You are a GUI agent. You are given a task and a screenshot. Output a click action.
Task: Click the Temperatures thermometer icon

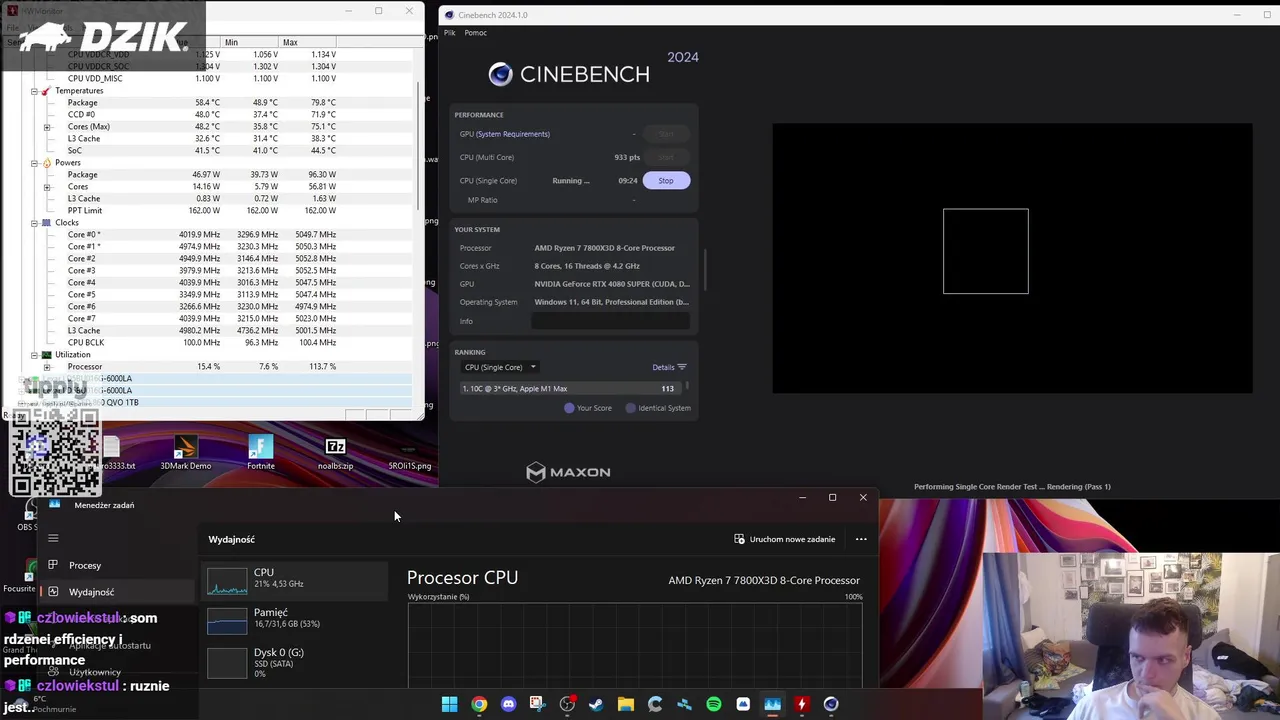tap(46, 91)
